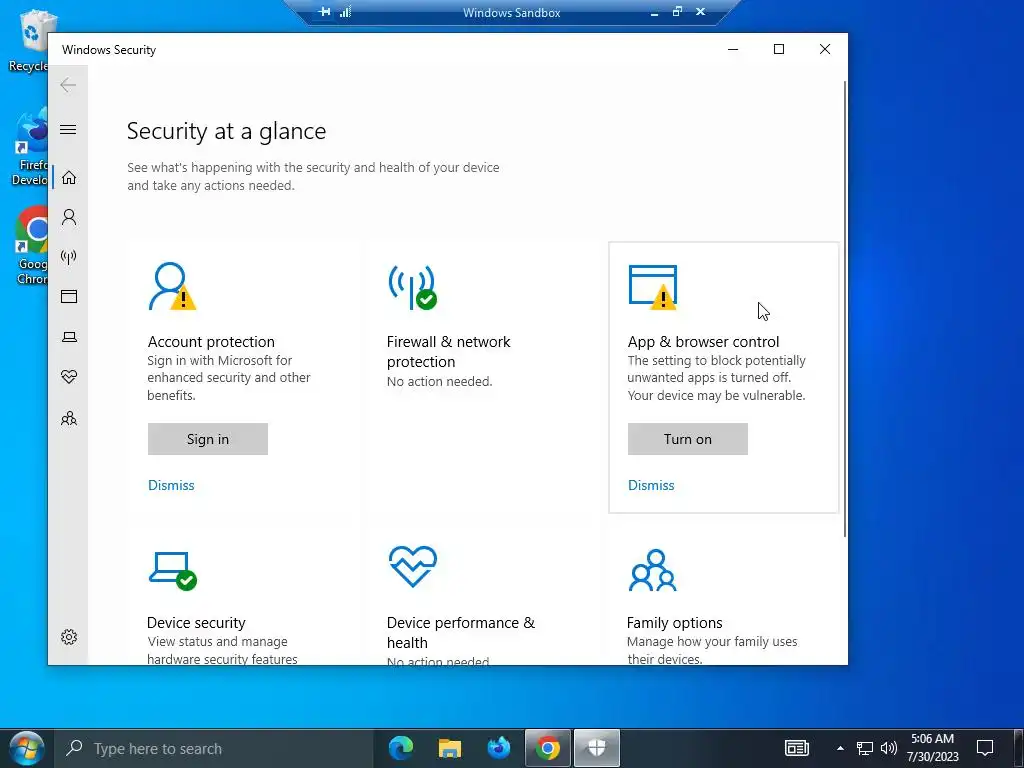Open Device security laptop icon in sidebar

[69, 337]
